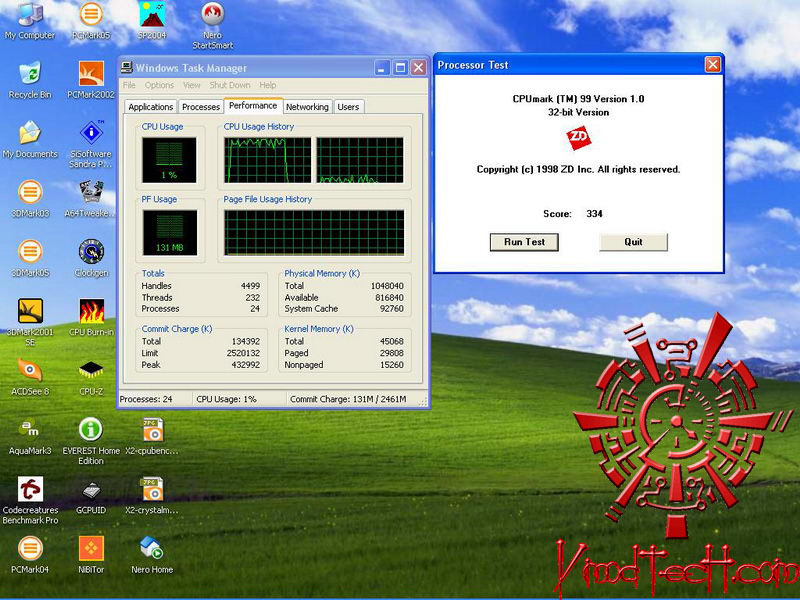Click the Commit Charge Limit value 2520132
The image size is (800, 600).
point(243,353)
